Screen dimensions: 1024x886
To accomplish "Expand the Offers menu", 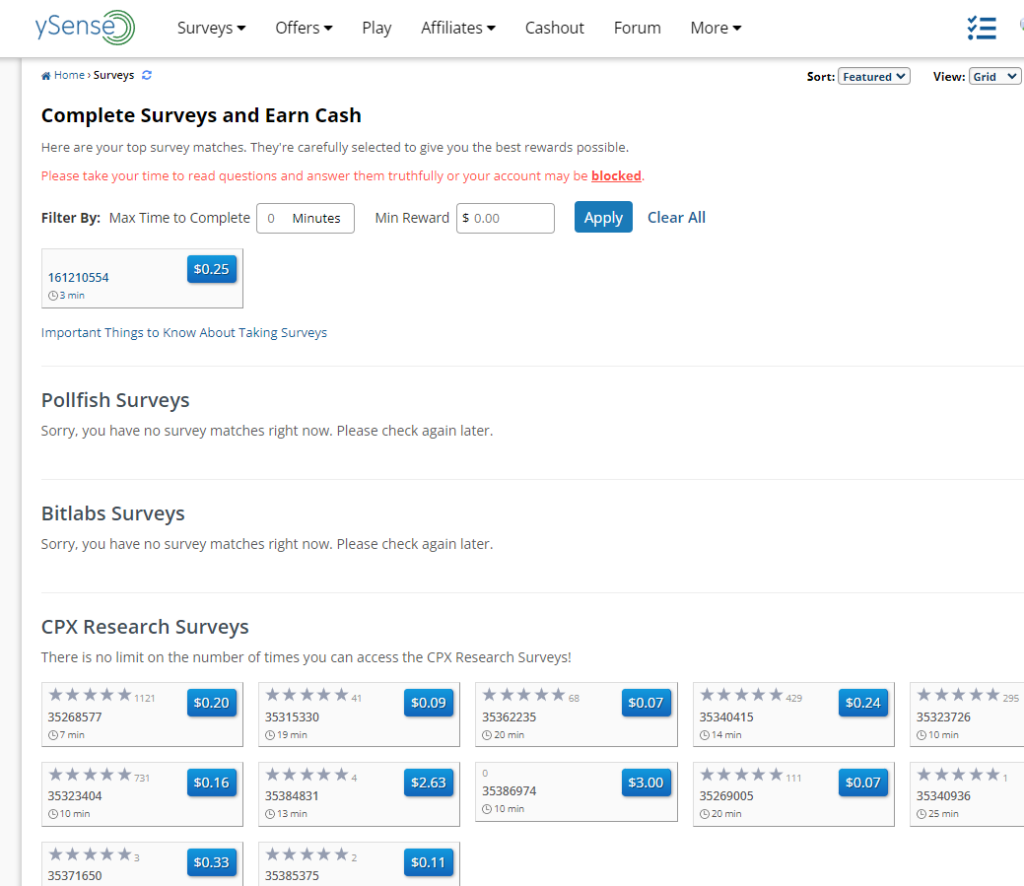I will point(304,28).
